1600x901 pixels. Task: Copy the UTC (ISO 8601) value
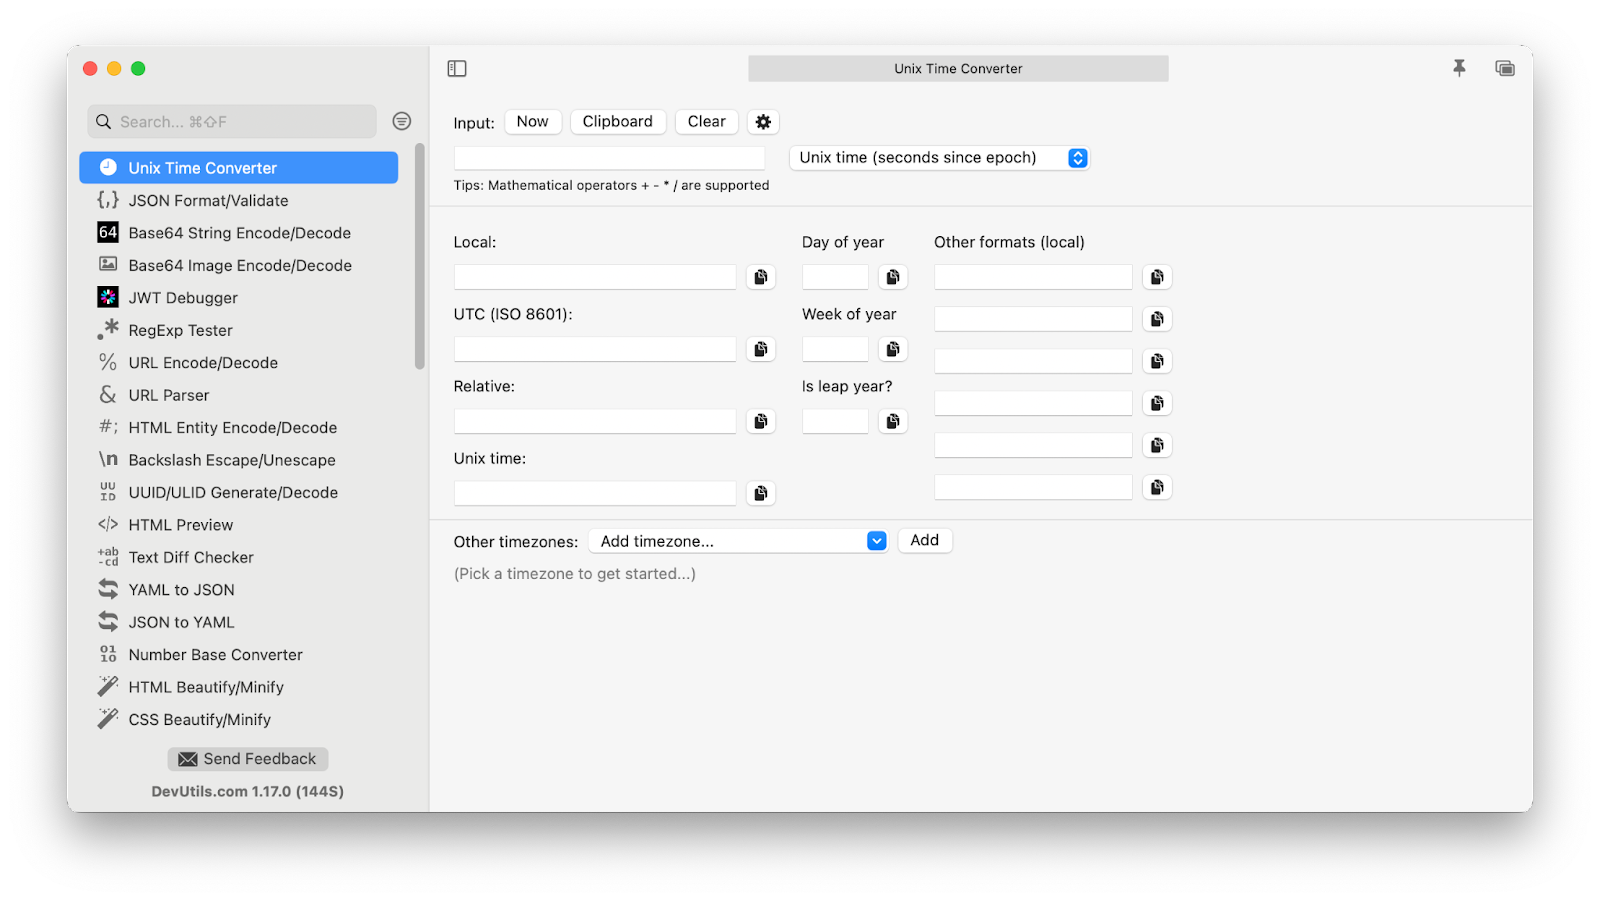tap(761, 349)
